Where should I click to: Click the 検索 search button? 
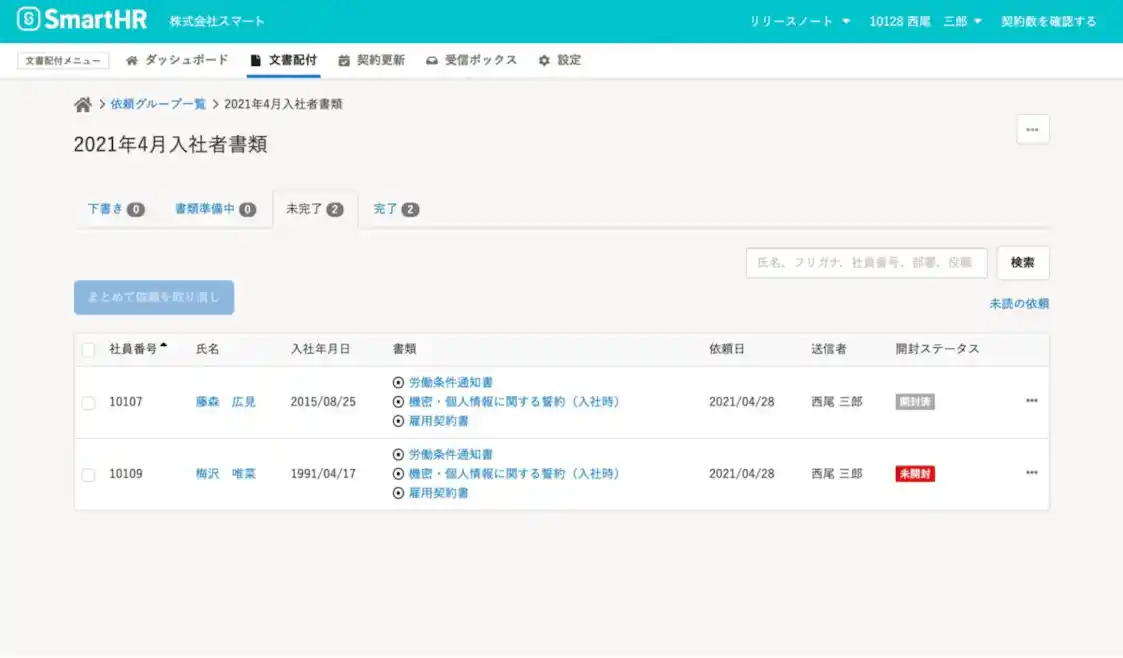click(1022, 262)
